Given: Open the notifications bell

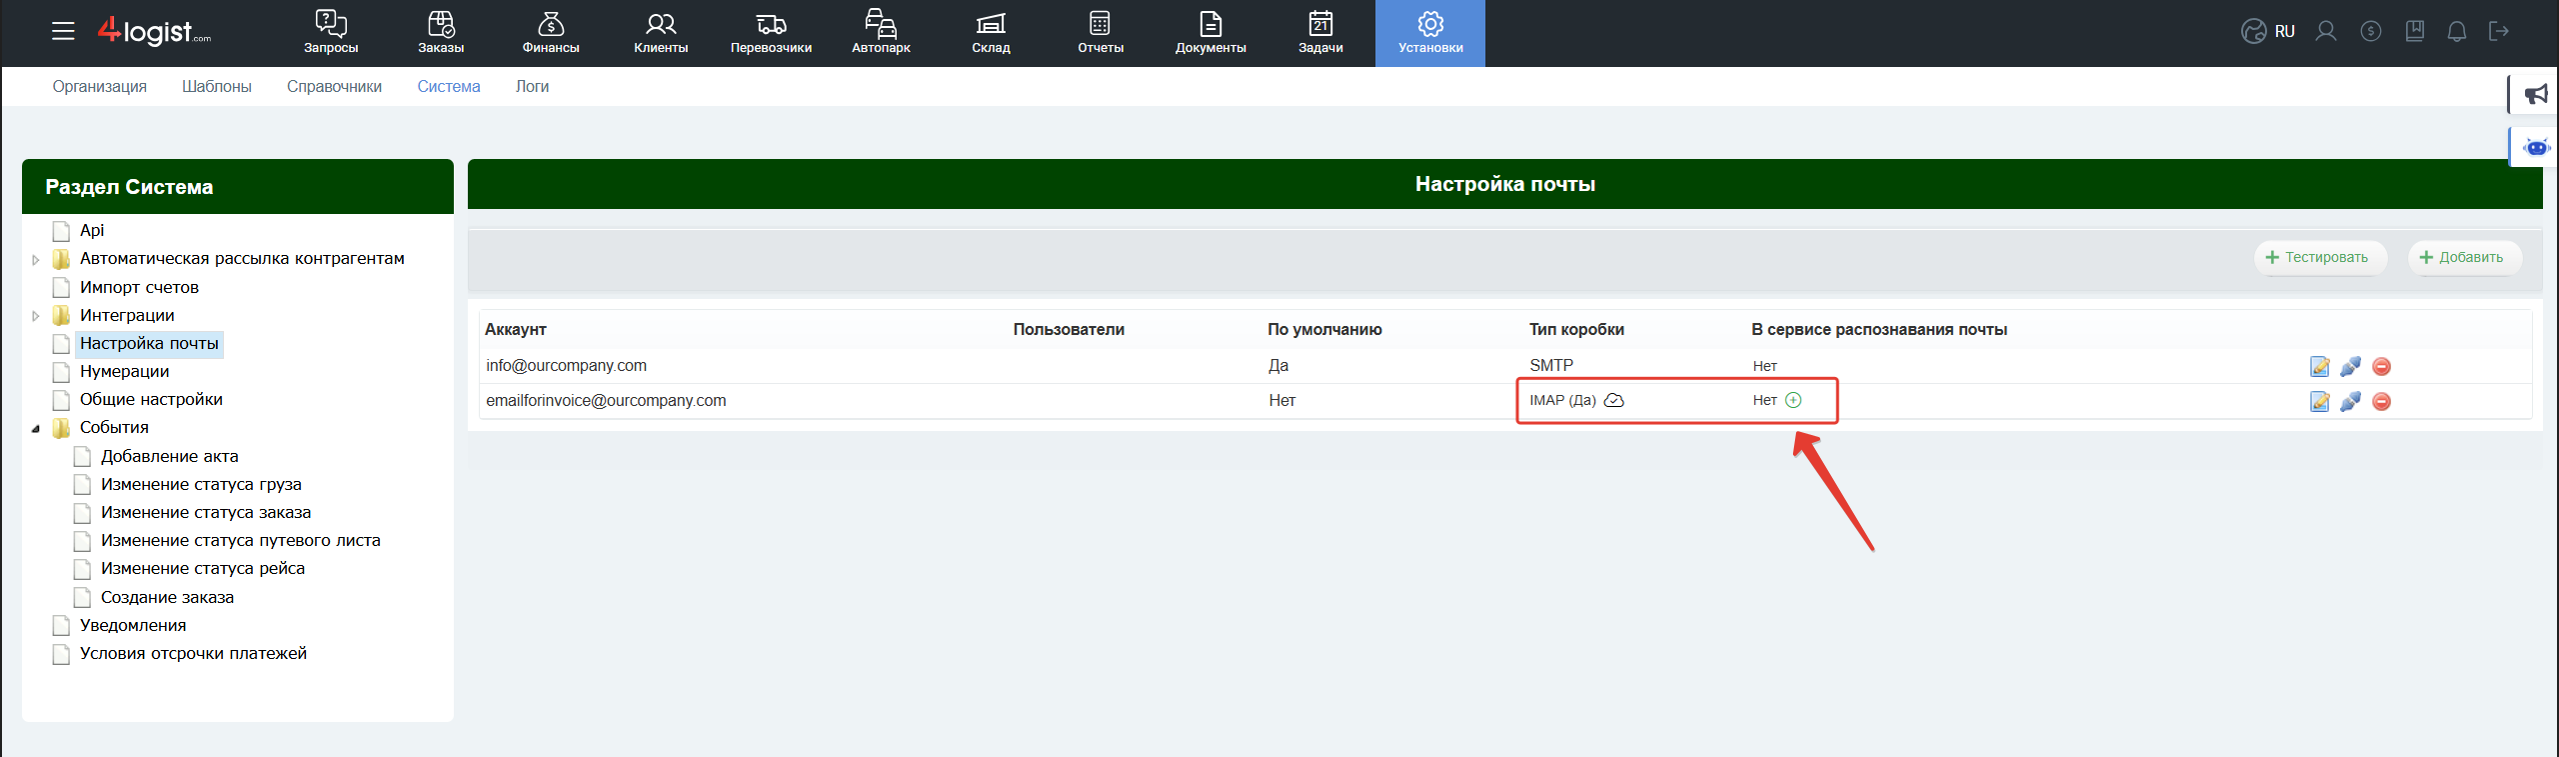Looking at the screenshot, I should pos(2456,32).
